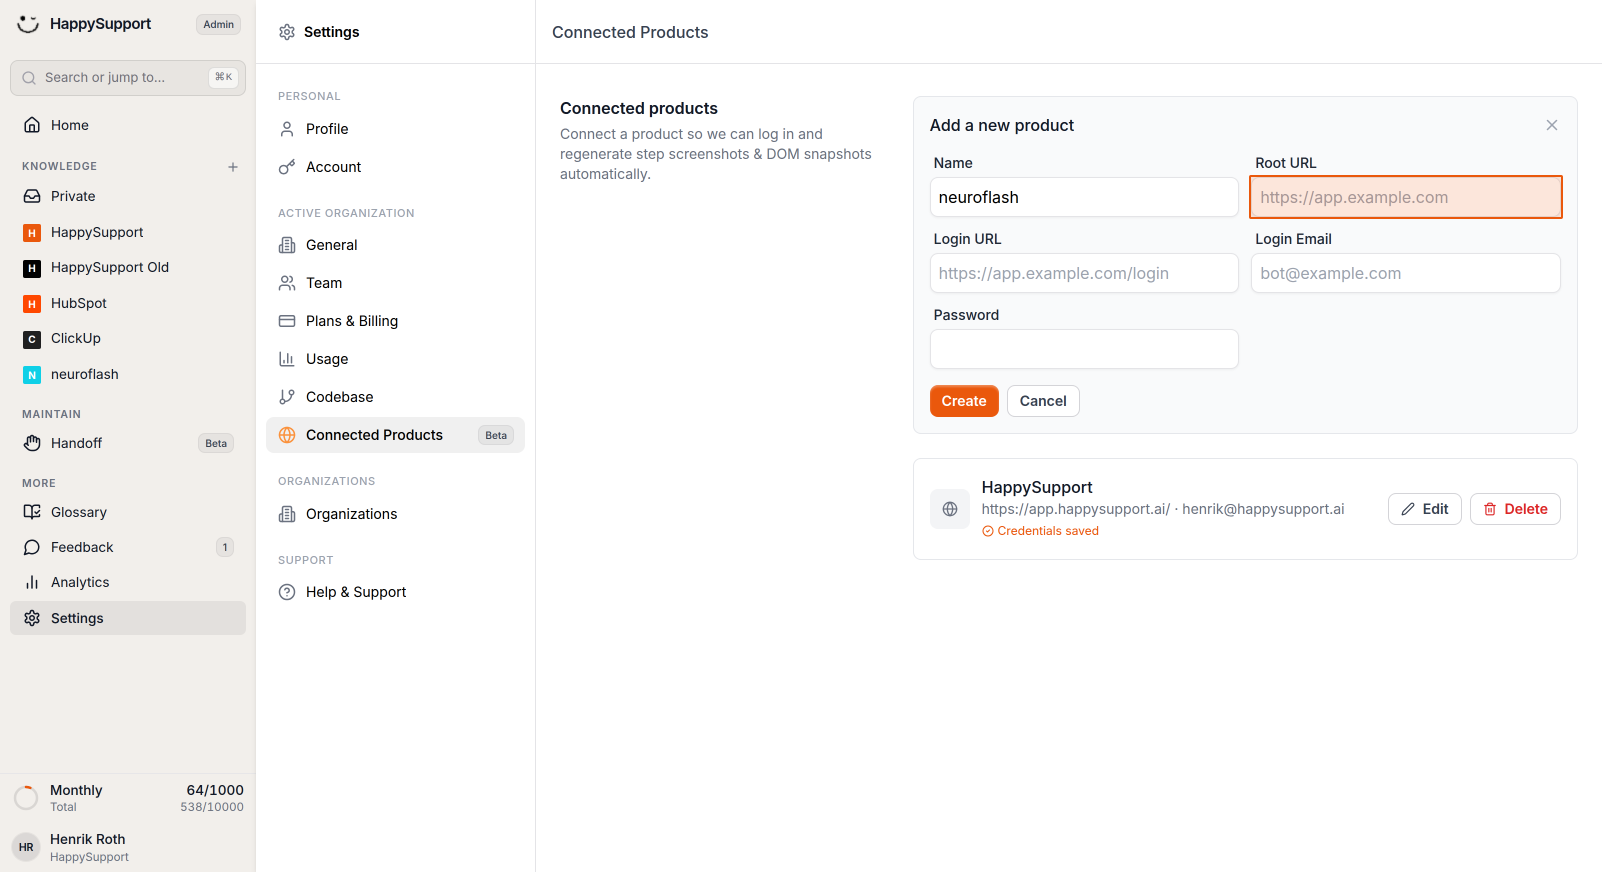Click the Private inbox icon

coord(32,196)
